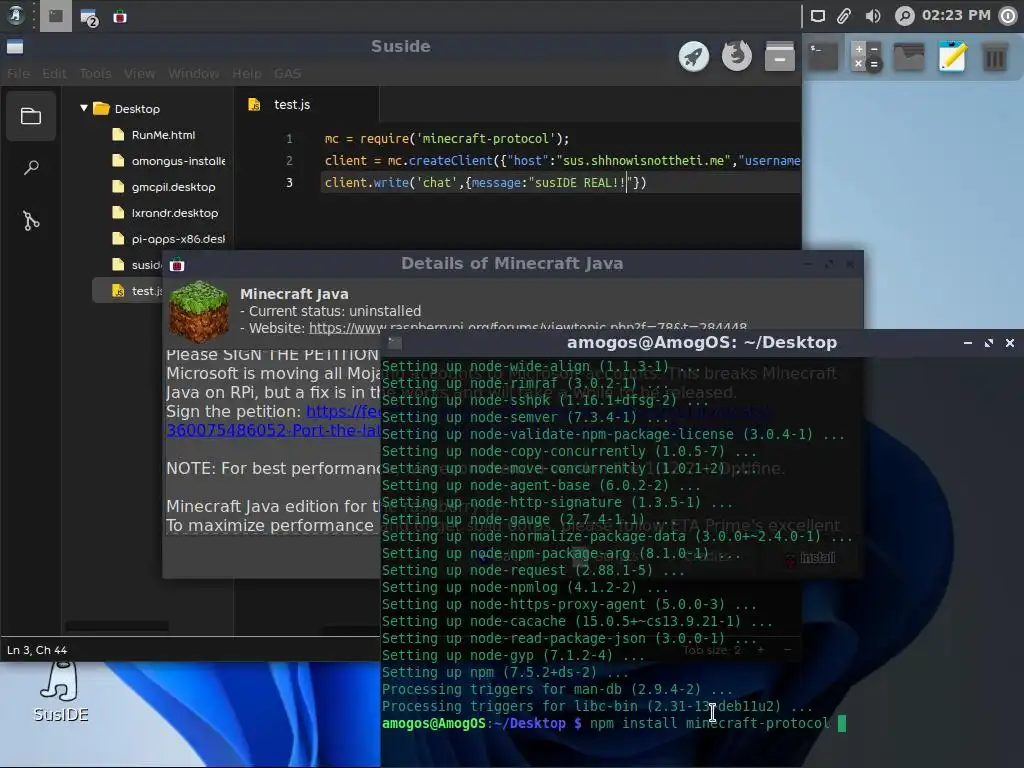Open the Explorer panel folder icon in Suside
Image resolution: width=1024 pixels, height=768 pixels.
pyautogui.click(x=31, y=116)
